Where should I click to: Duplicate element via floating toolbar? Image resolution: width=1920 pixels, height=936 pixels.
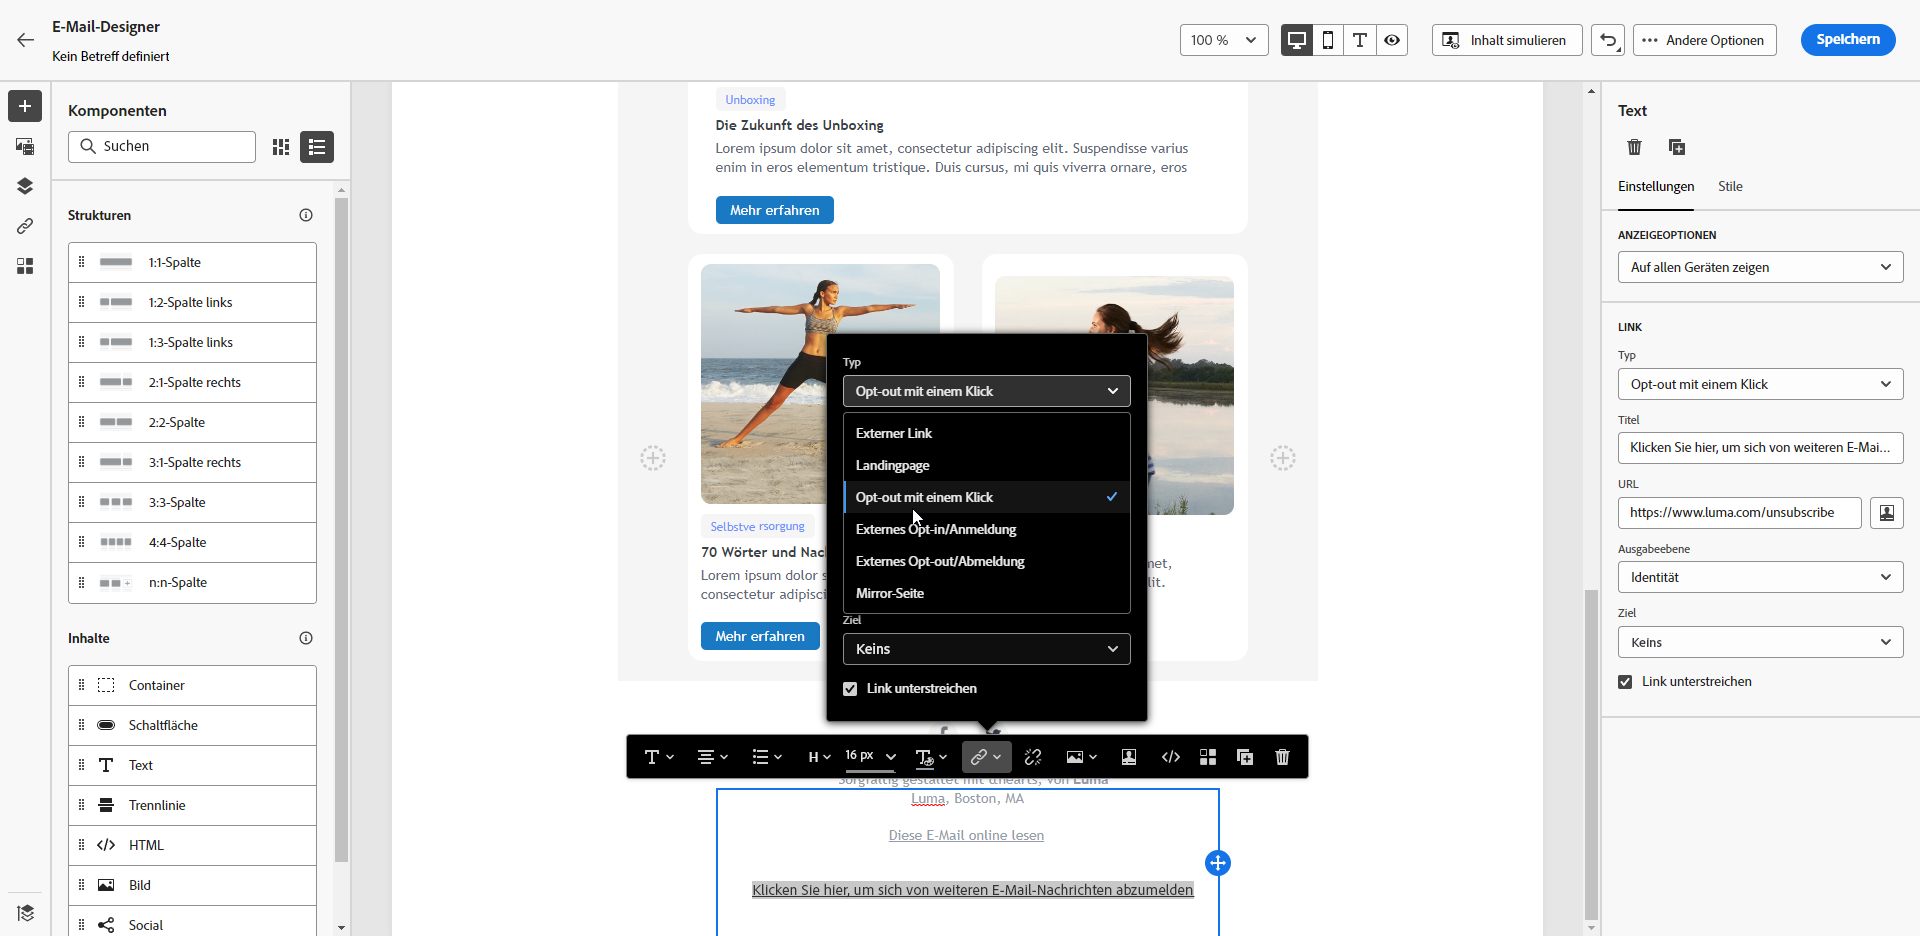pos(1245,757)
